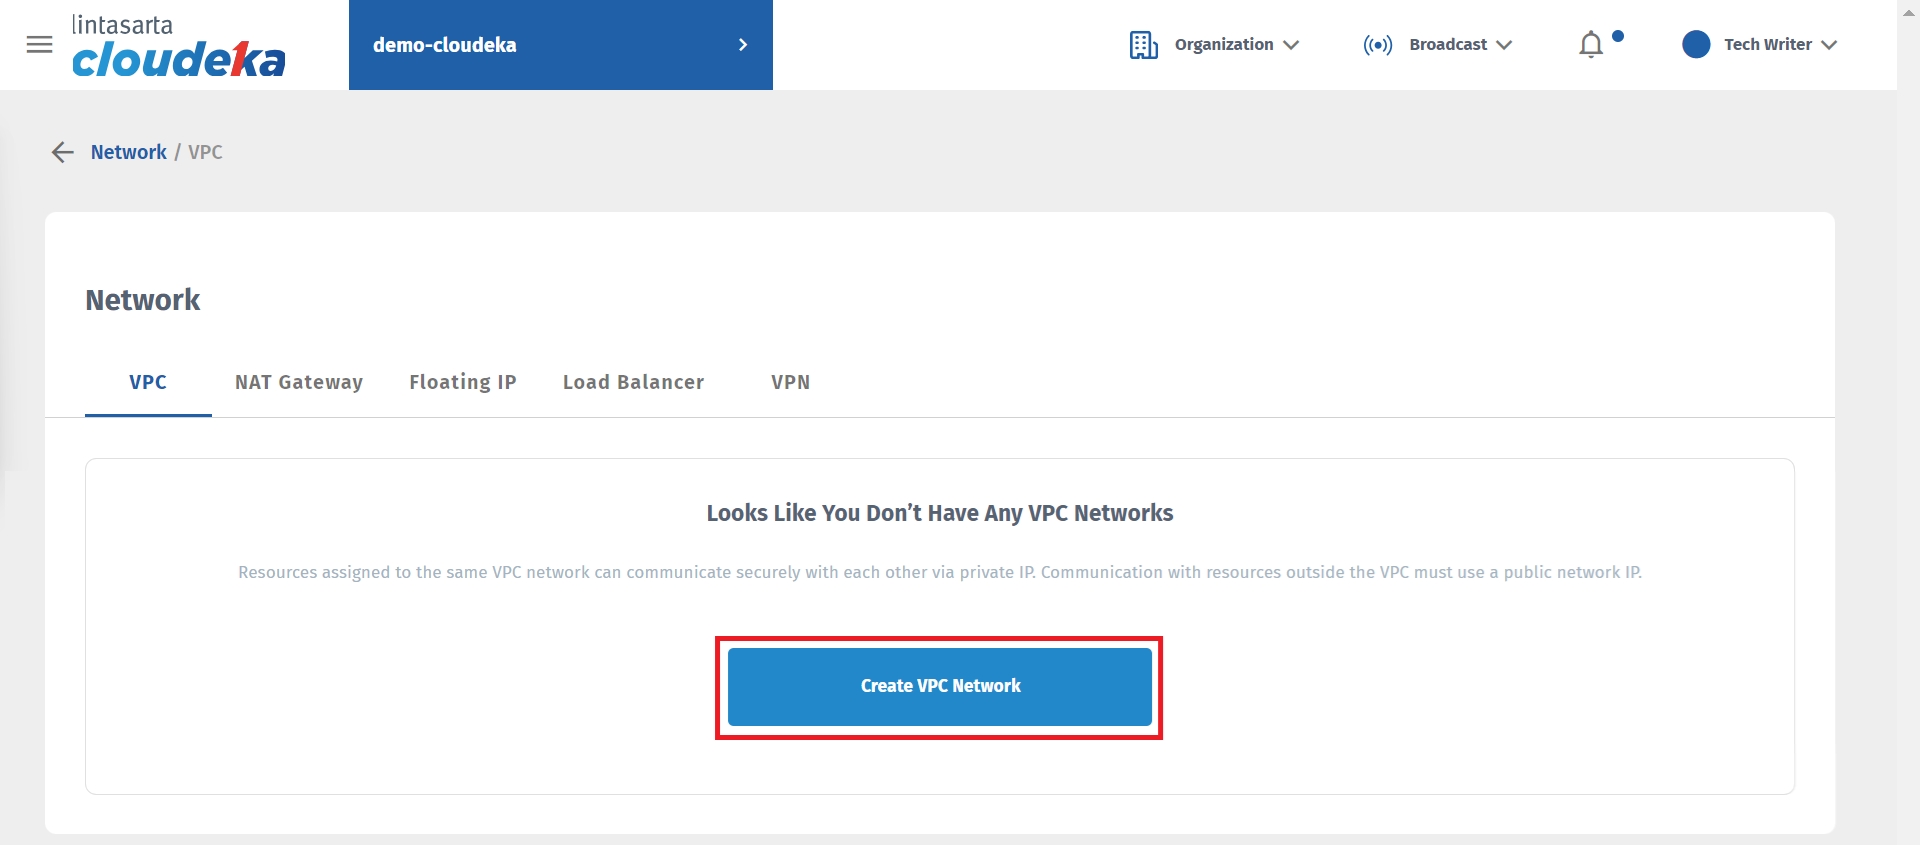1920x845 pixels.
Task: Select the VPC tab
Action: [148, 382]
